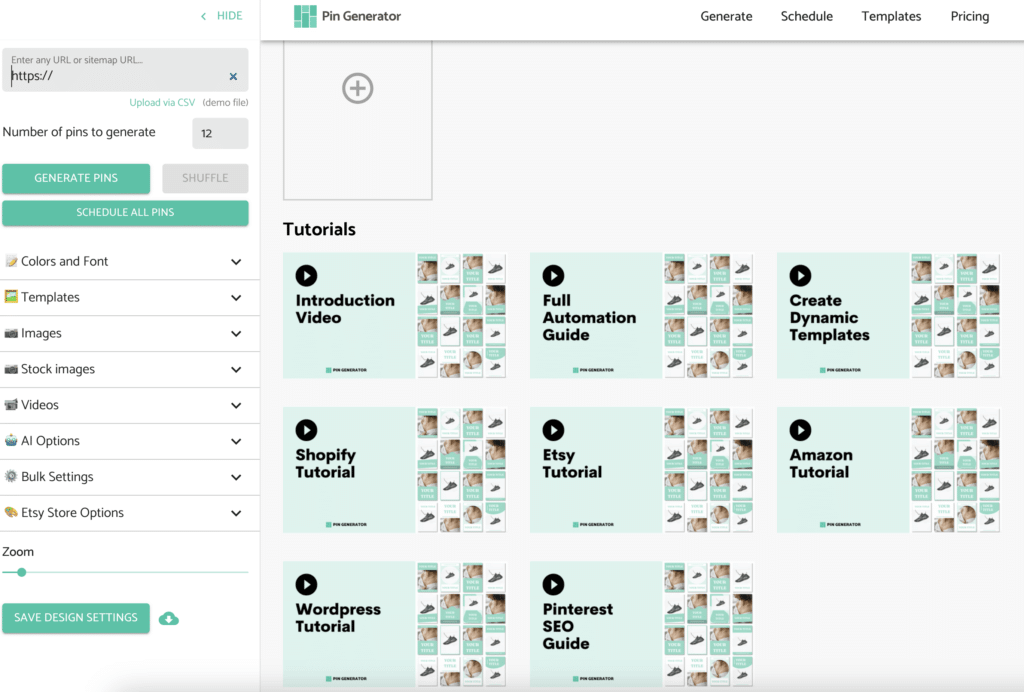Play the Full Automation Guide video

point(553,275)
